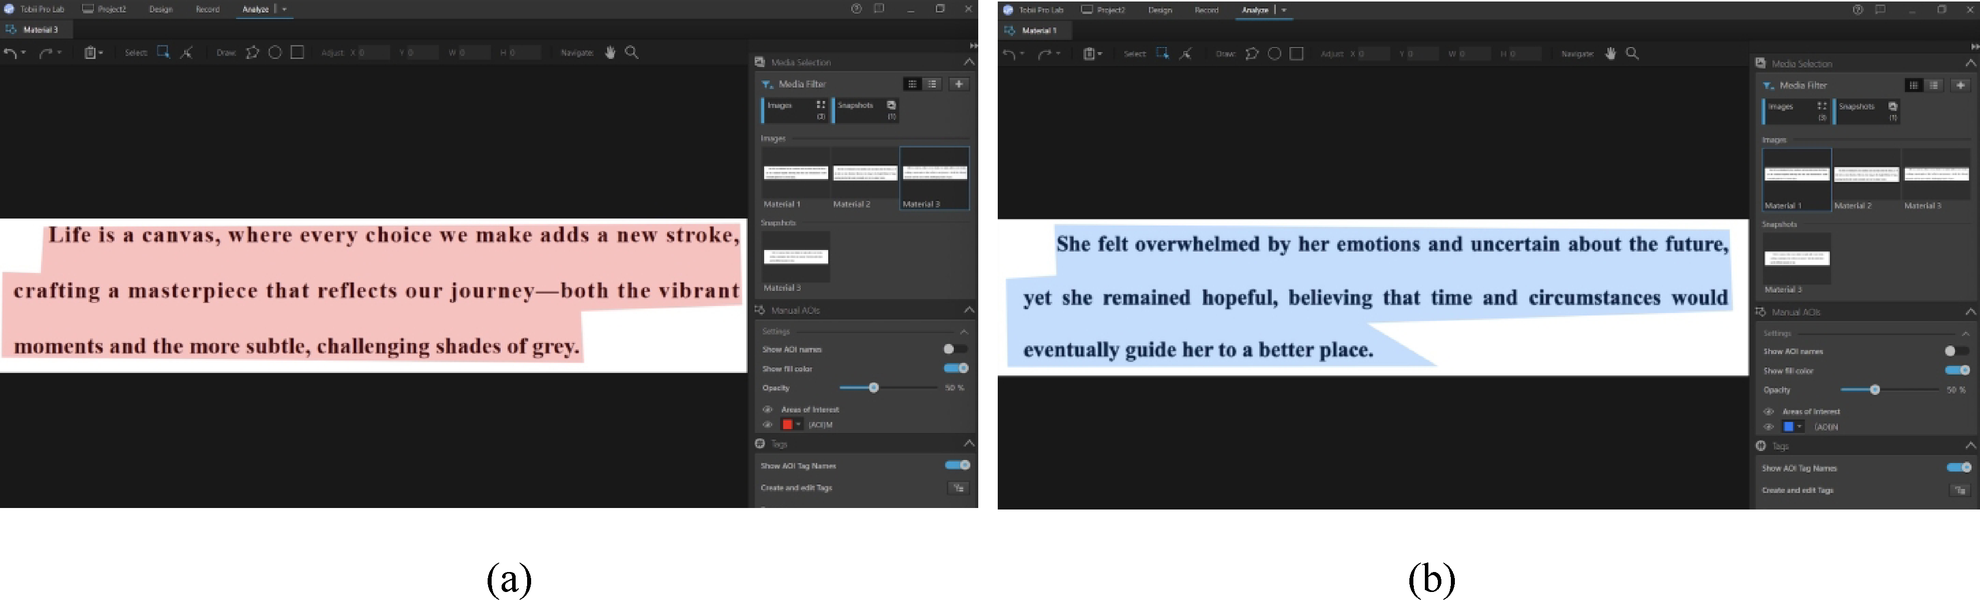Choose the rectangle draw tool in right window (b)
Screen dimensions: 1980x600
click(1297, 54)
